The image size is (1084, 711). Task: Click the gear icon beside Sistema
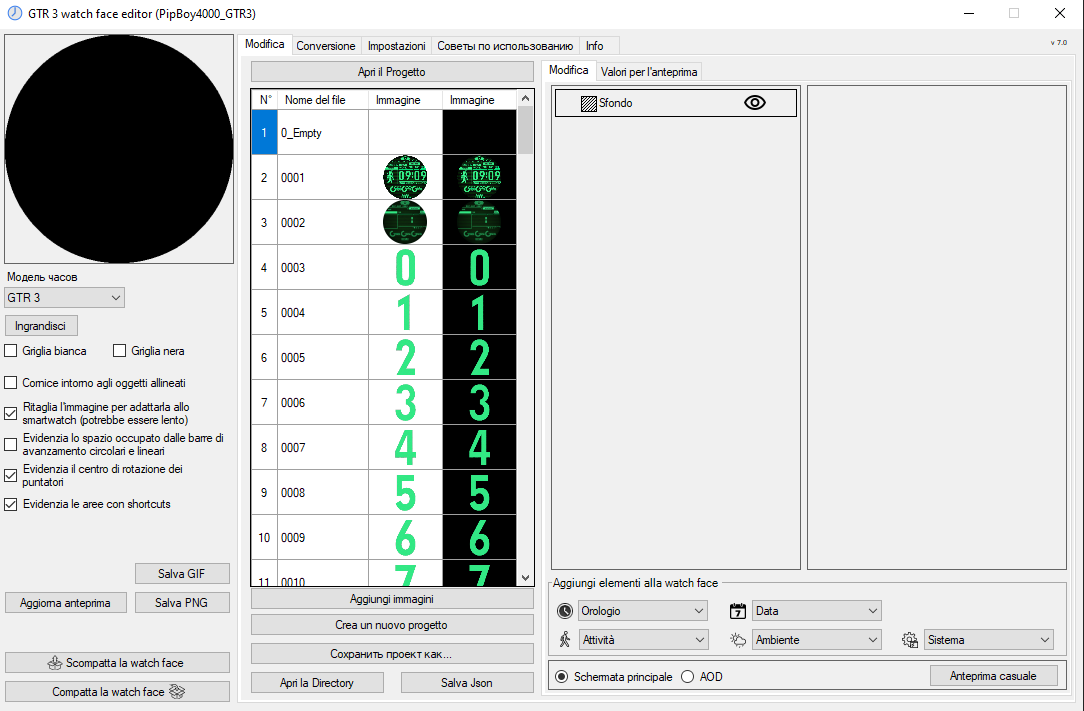pyautogui.click(x=910, y=640)
